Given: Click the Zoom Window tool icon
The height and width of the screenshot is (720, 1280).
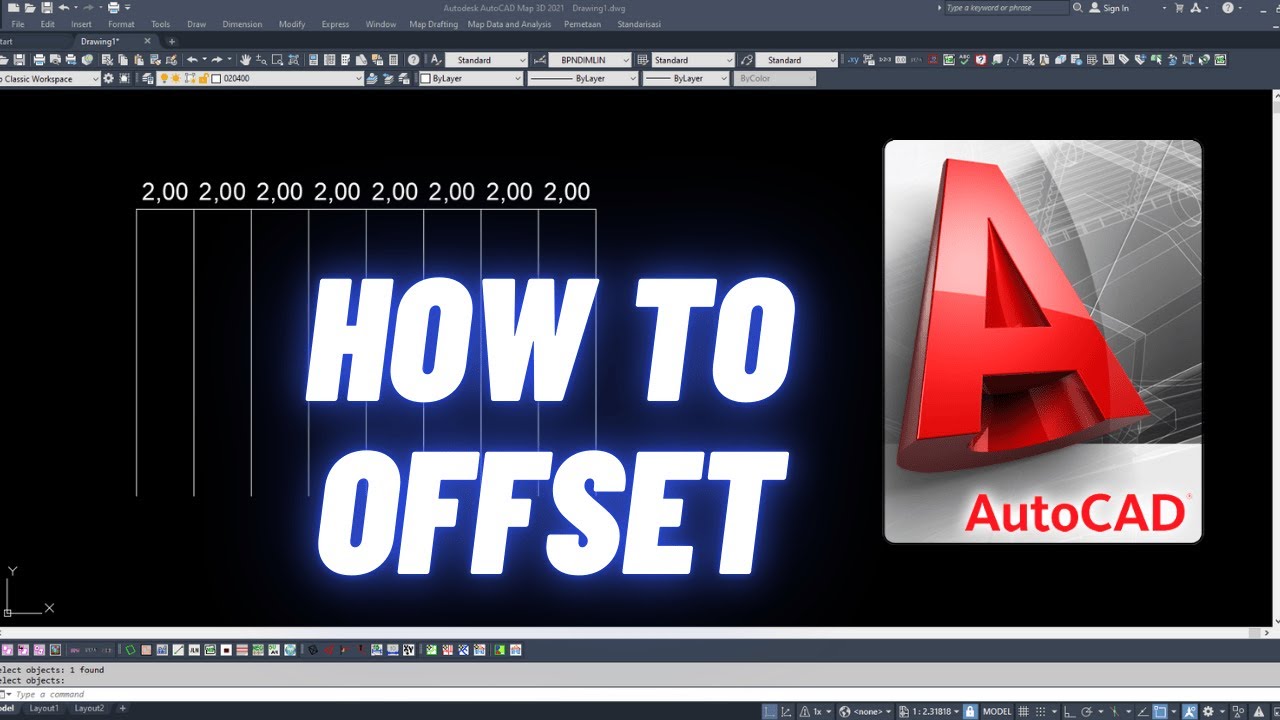Looking at the screenshot, I should [277, 60].
